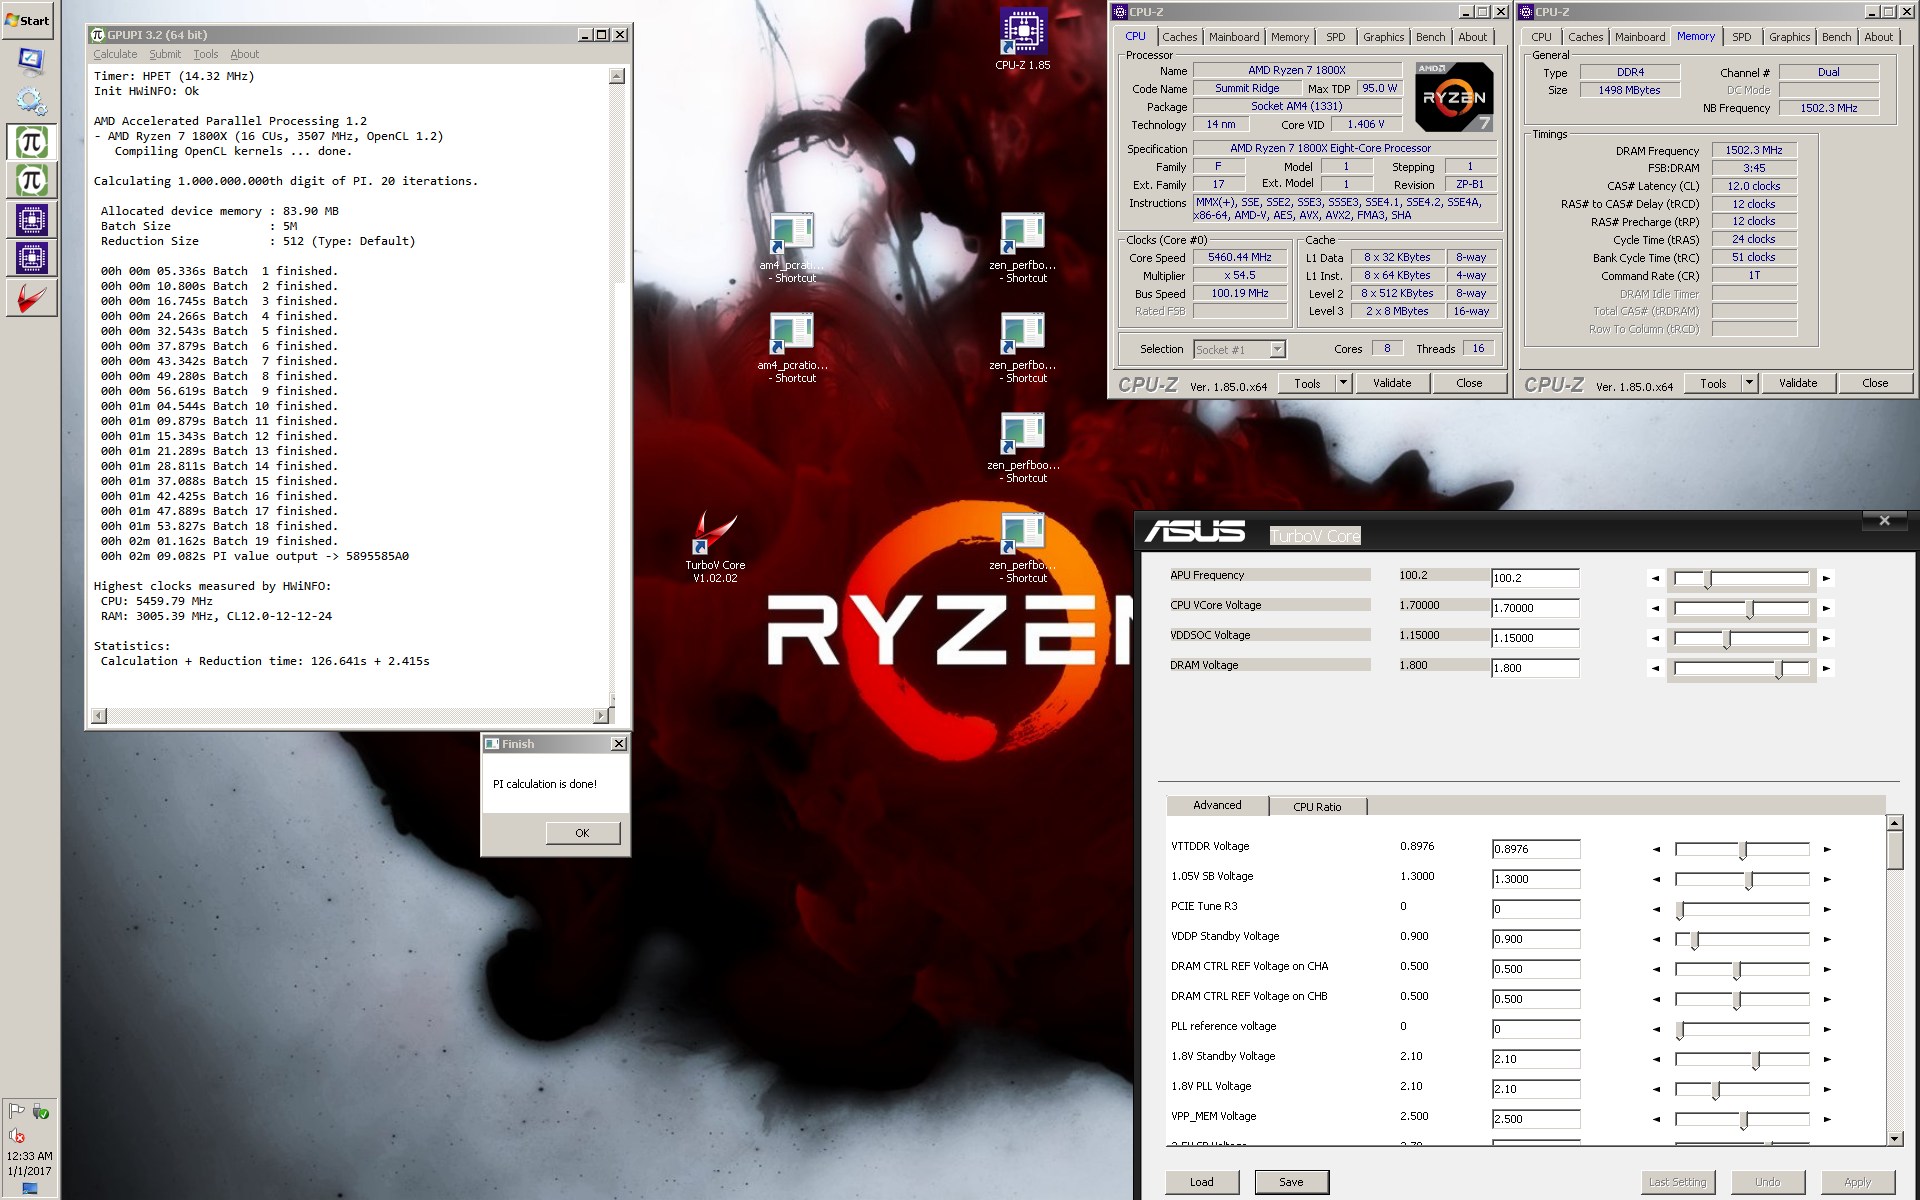
Task: Open Submit menu in GPUPI
Action: 165,54
